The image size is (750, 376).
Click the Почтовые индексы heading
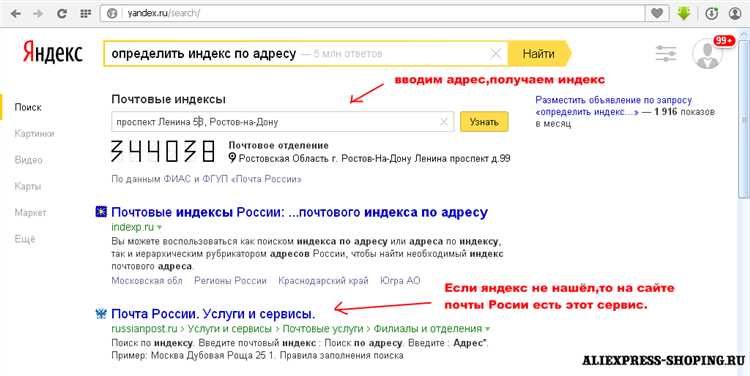[168, 100]
